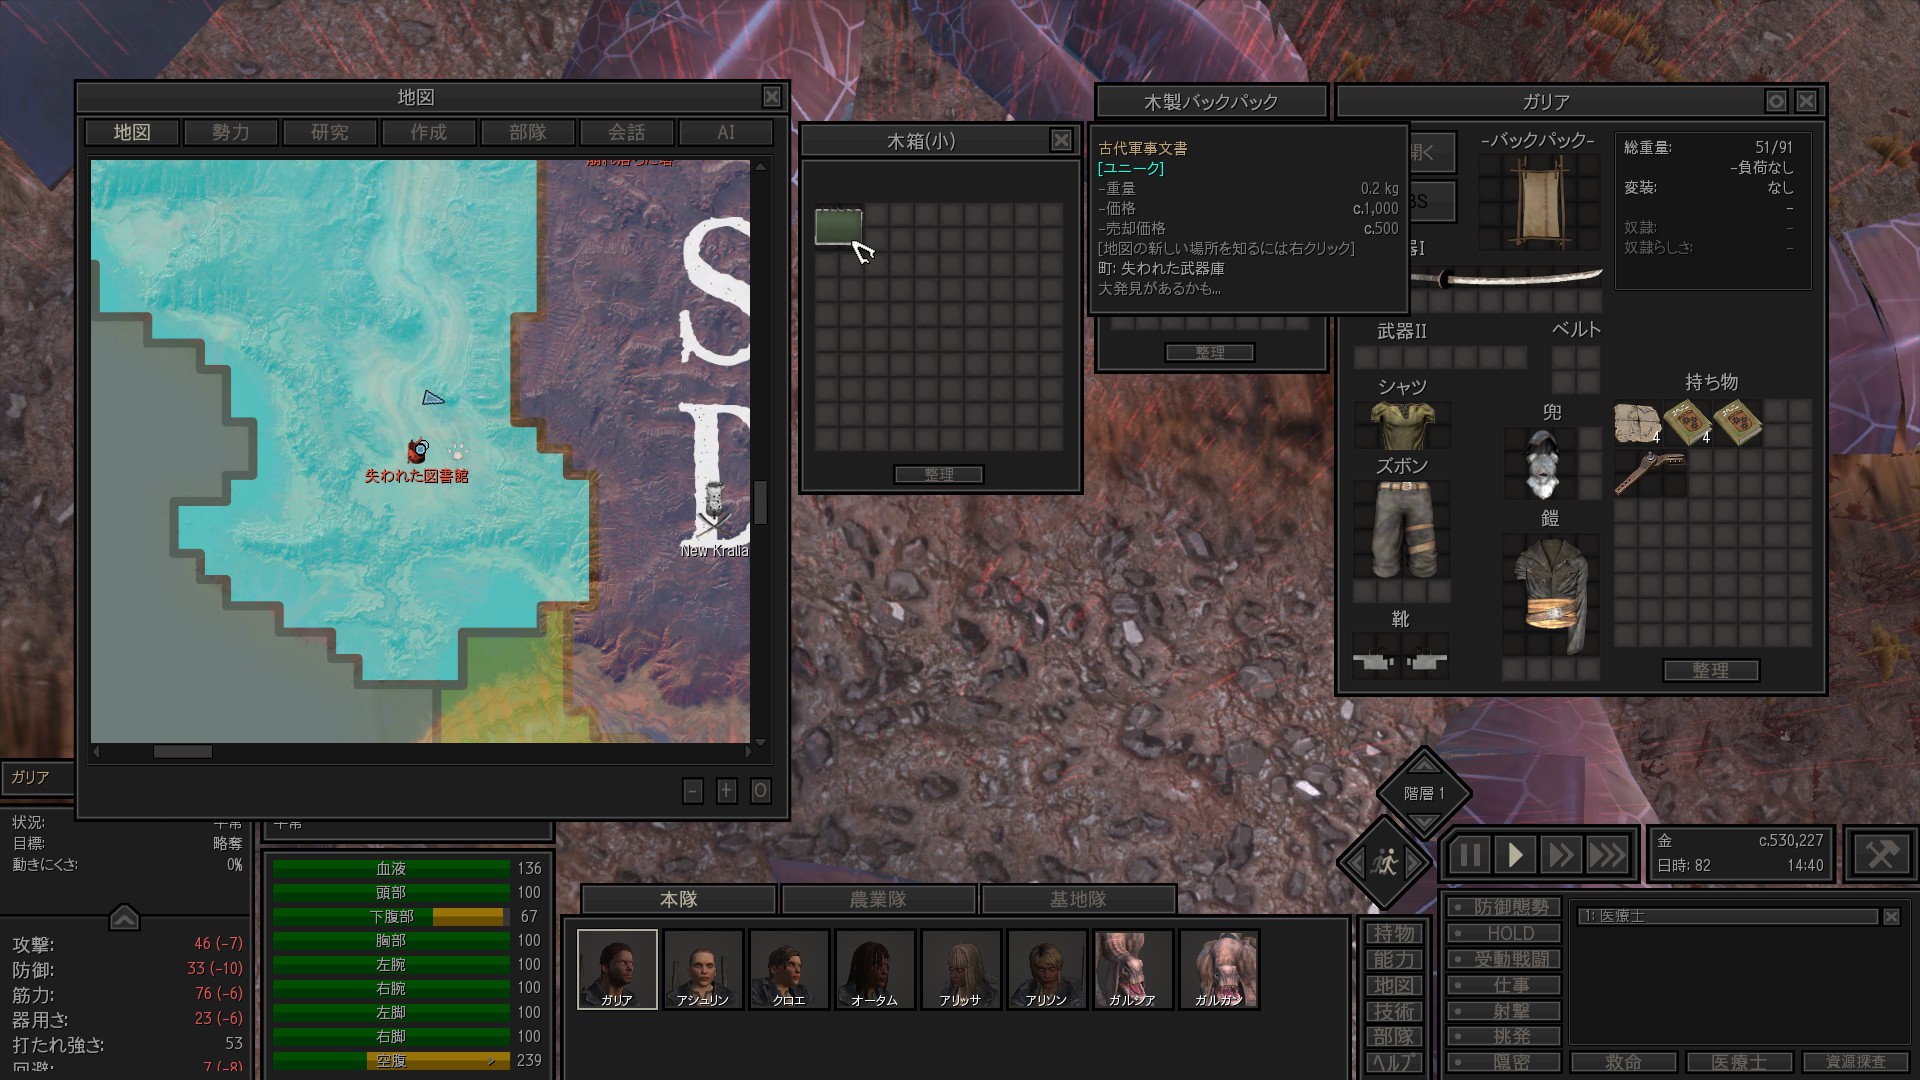This screenshot has height=1080, width=1920.
Task: Click the blue triangle marker on the map
Action: click(432, 398)
